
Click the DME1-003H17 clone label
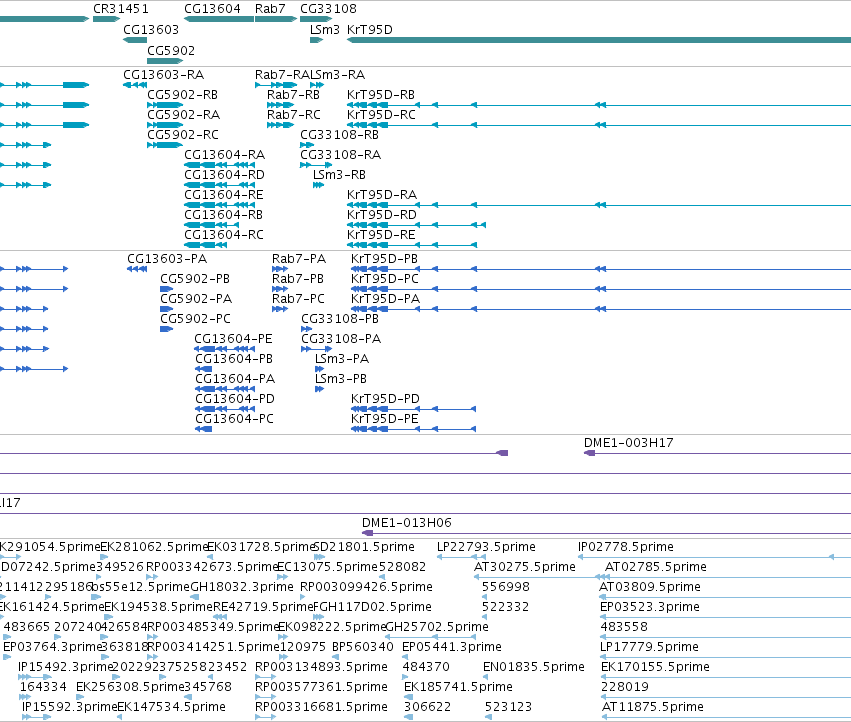628,444
